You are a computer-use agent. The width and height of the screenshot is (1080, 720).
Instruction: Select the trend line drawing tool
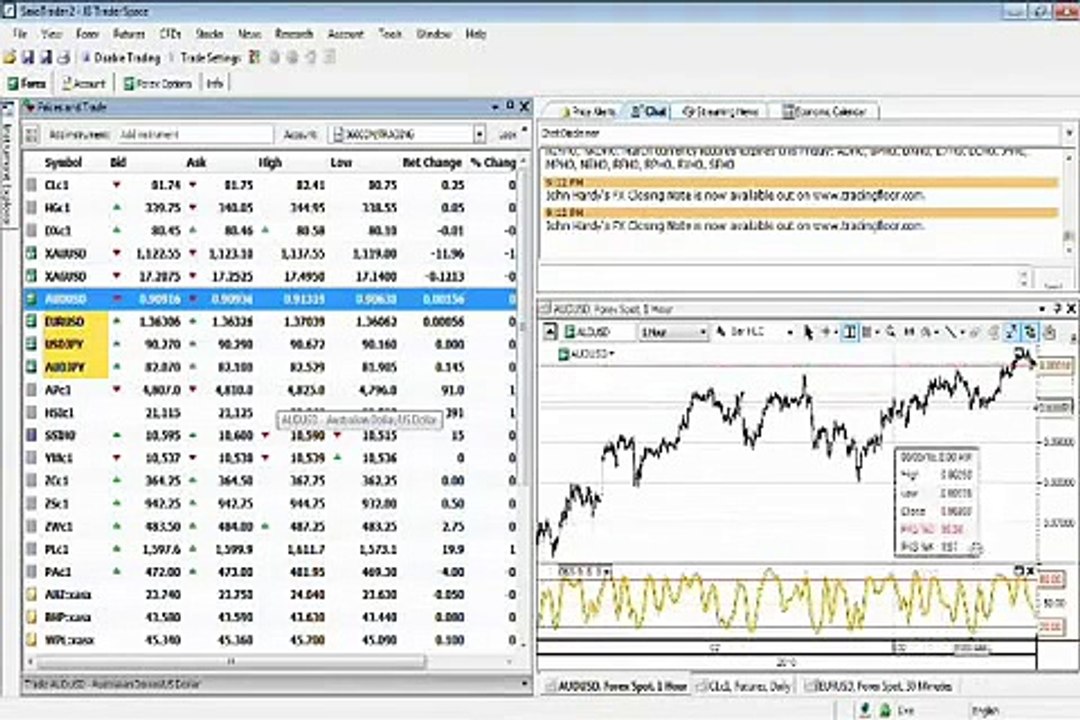951,332
